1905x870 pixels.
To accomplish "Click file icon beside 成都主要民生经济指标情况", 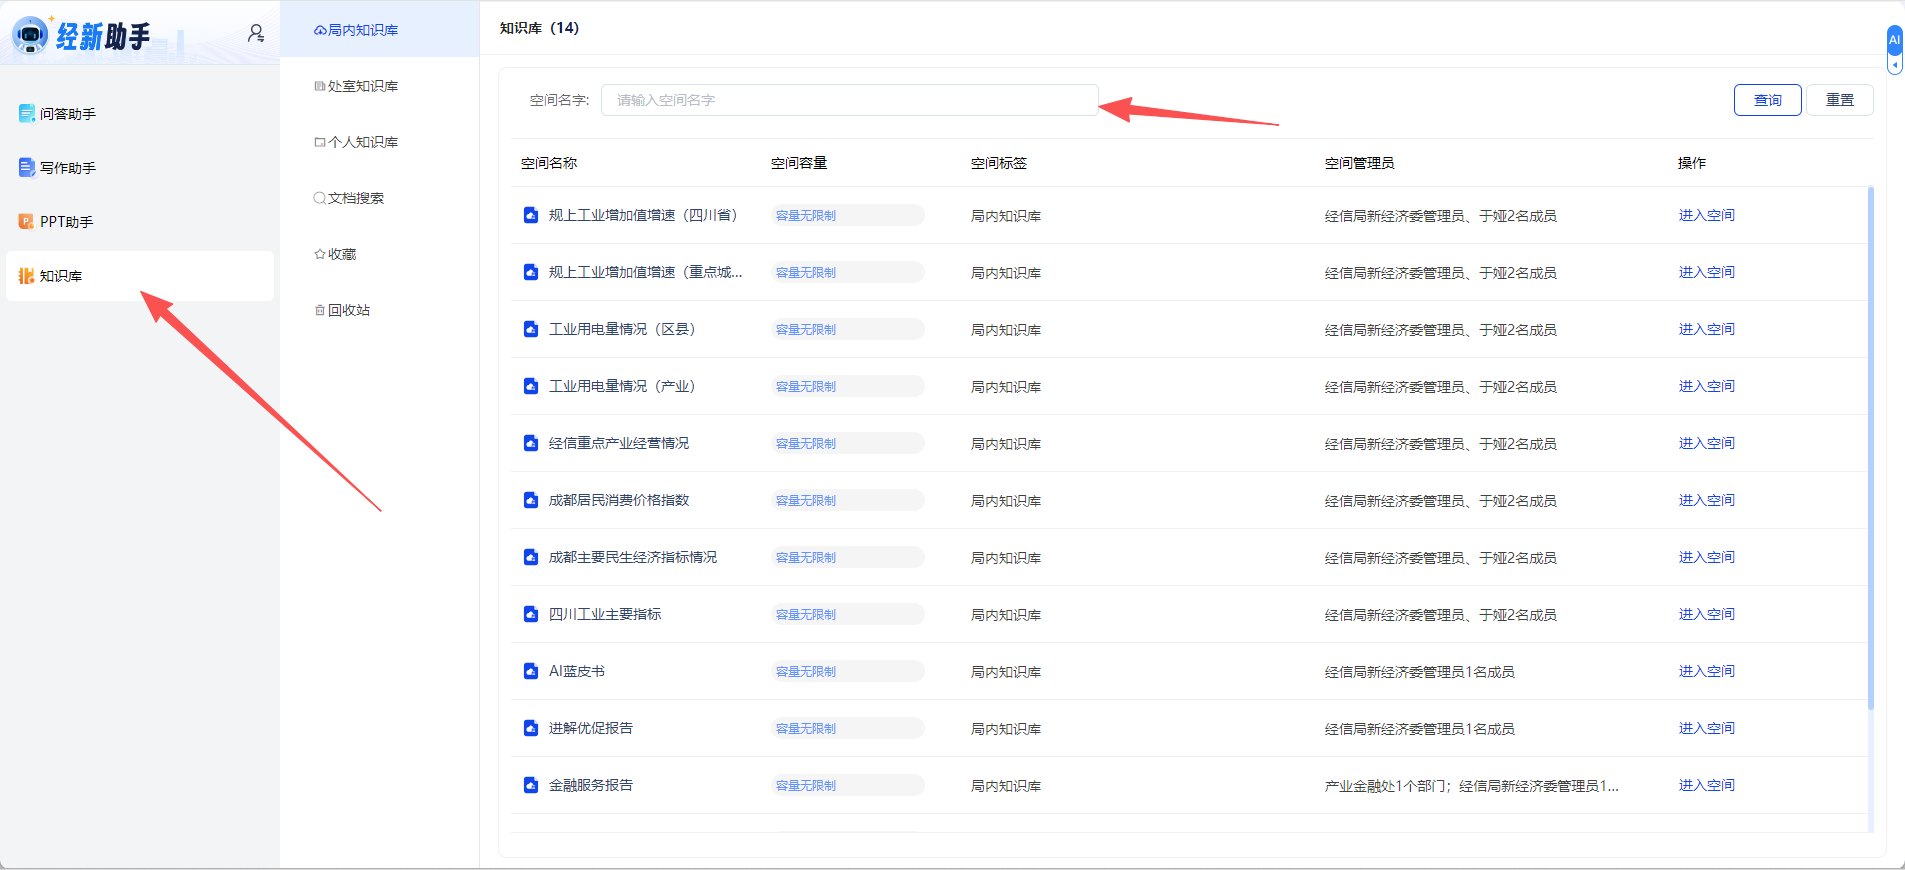I will point(531,557).
